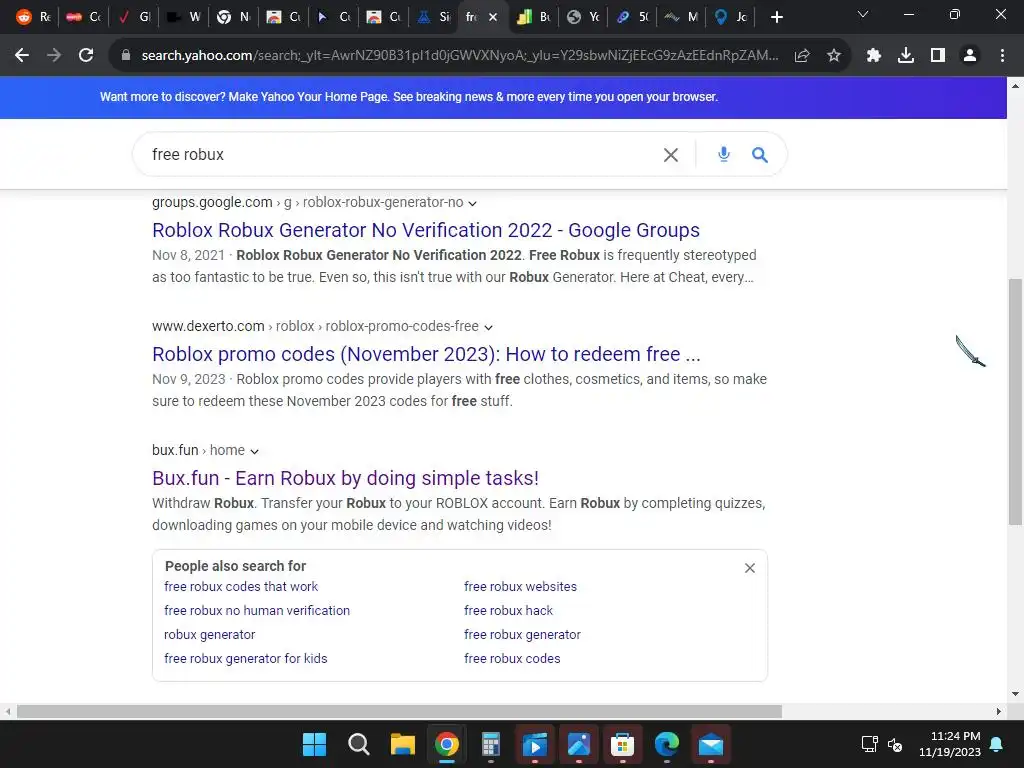Switch to the 'Jc' tab

[730, 17]
